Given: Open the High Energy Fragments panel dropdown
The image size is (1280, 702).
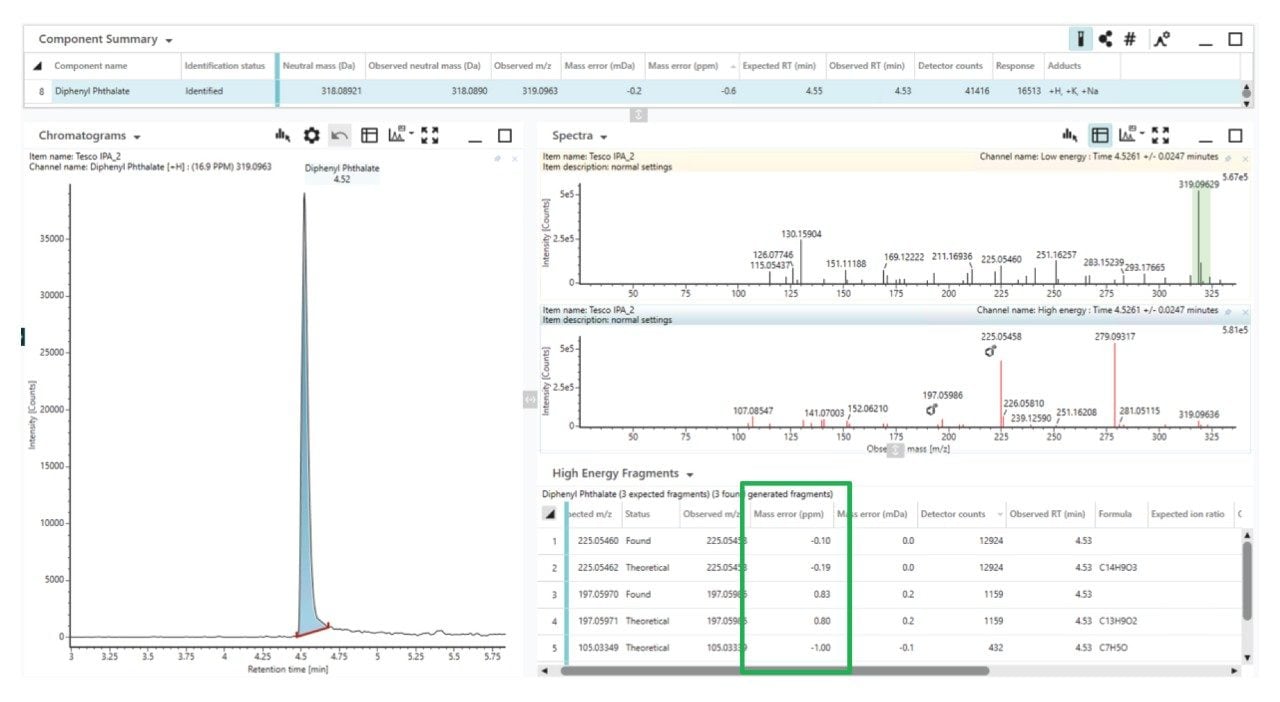Looking at the screenshot, I should [x=690, y=475].
